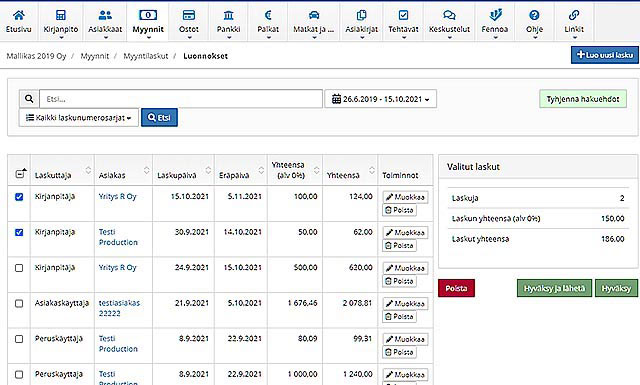
Task: Uncheck invoice dated 30.9.2021 Testi Production
Action: 19,232
